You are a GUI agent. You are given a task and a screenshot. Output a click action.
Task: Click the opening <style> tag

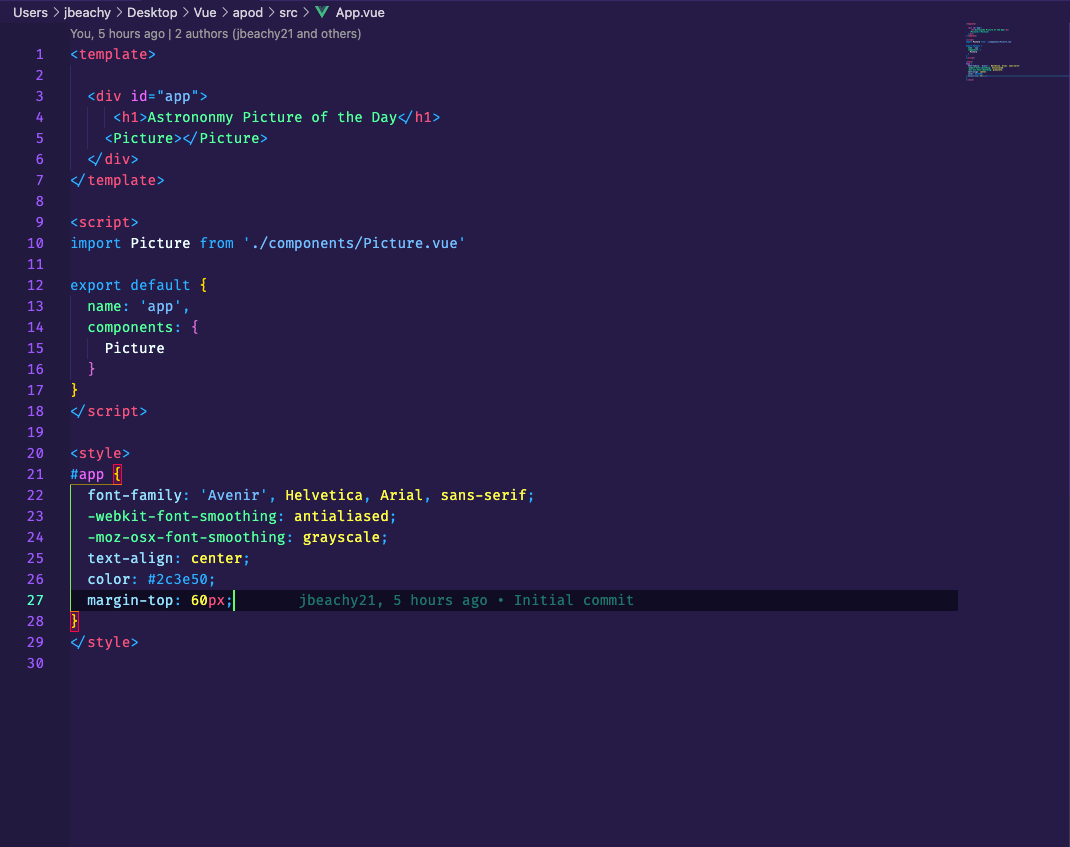pos(100,453)
